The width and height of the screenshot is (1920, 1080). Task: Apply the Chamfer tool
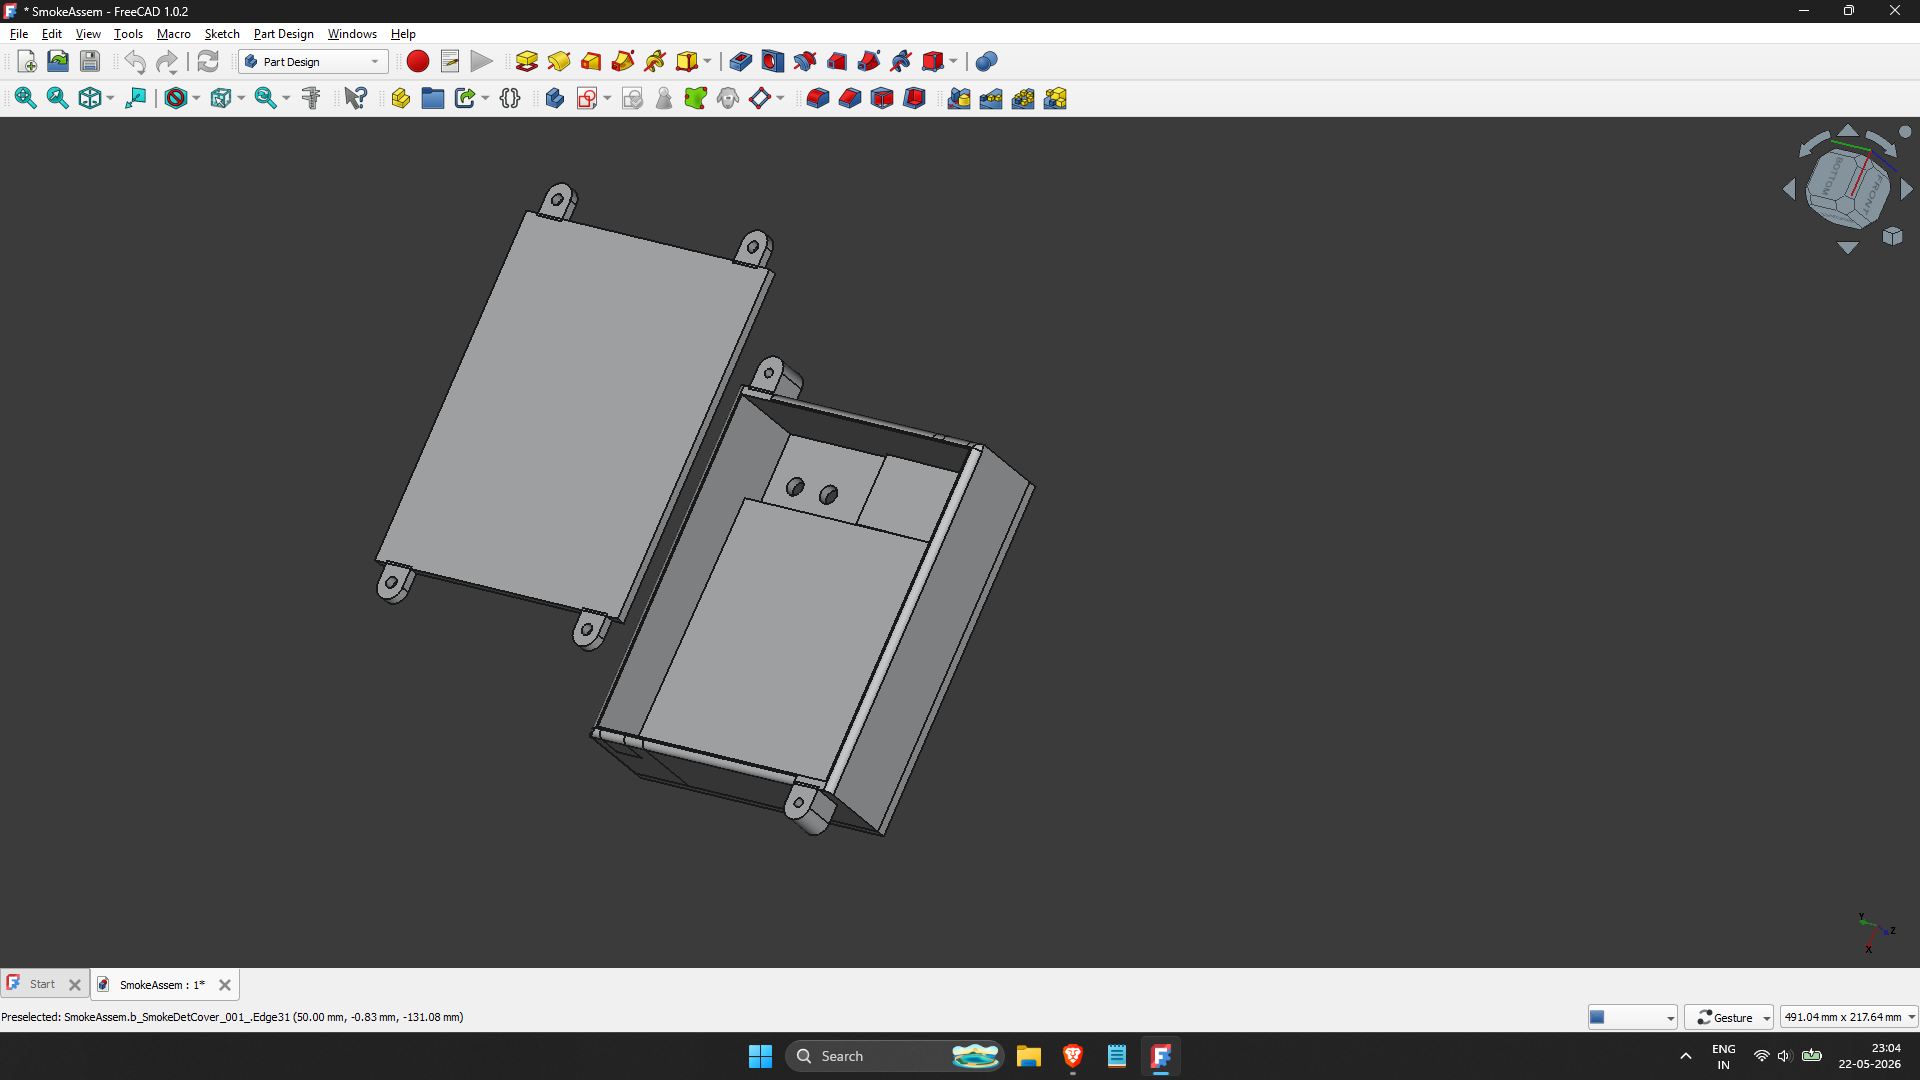pyautogui.click(x=850, y=98)
